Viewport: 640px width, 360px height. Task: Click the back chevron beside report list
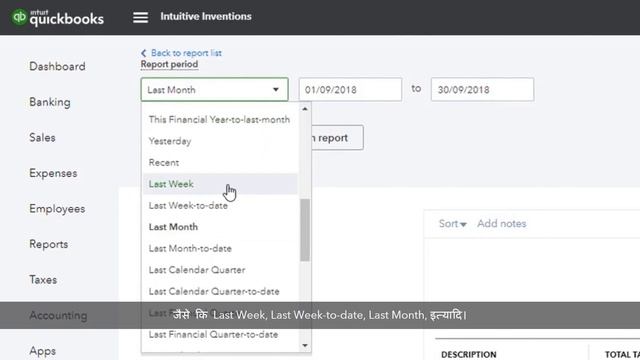[143, 53]
